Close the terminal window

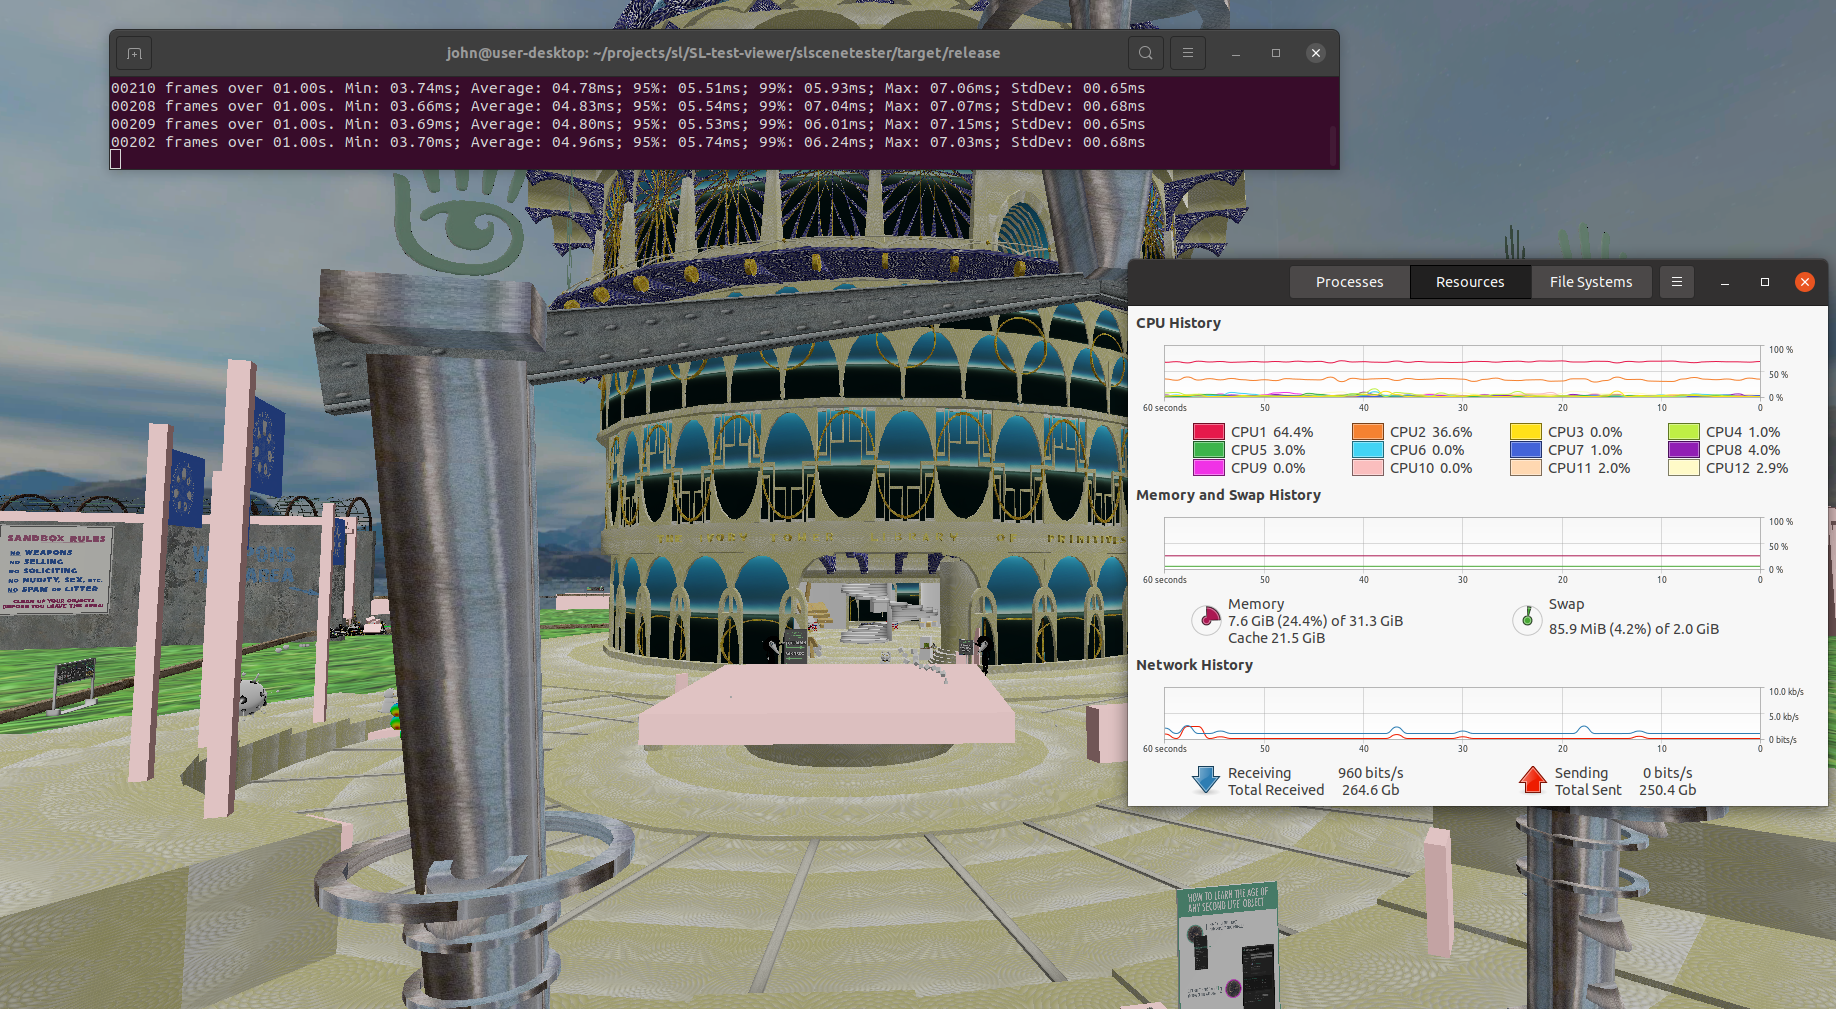point(1316,53)
